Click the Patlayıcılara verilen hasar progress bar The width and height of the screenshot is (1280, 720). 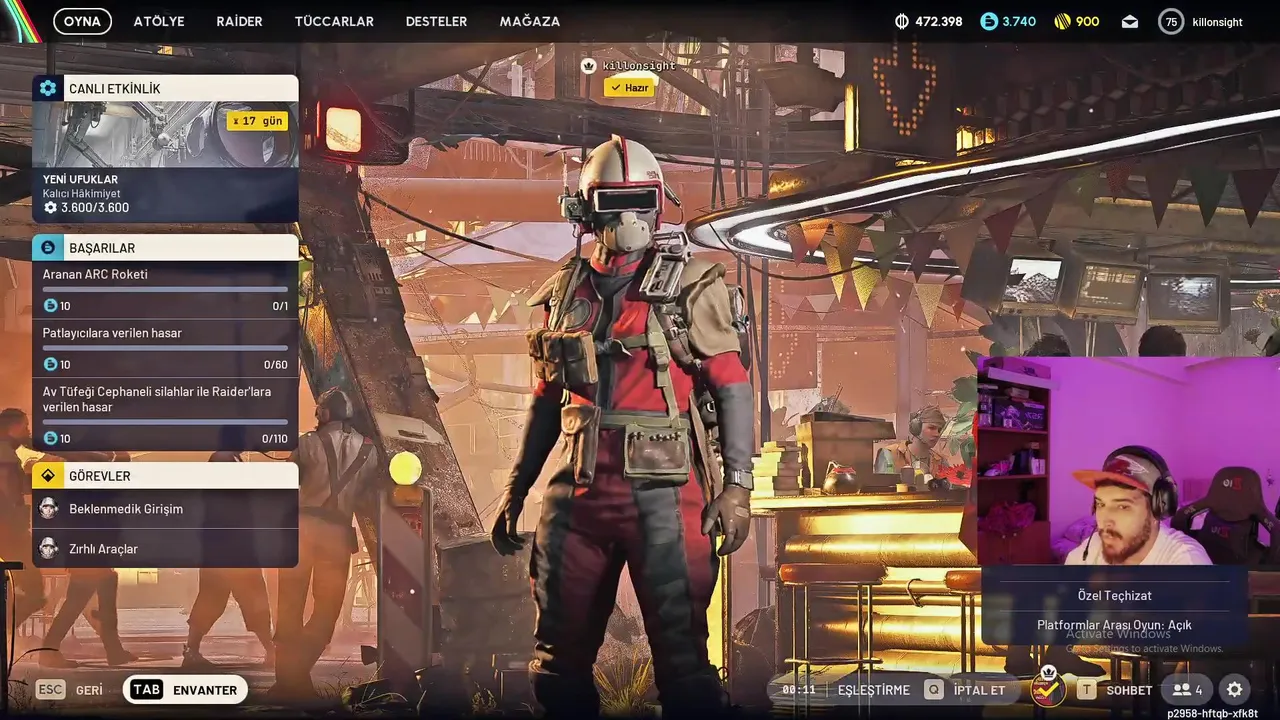(165, 348)
